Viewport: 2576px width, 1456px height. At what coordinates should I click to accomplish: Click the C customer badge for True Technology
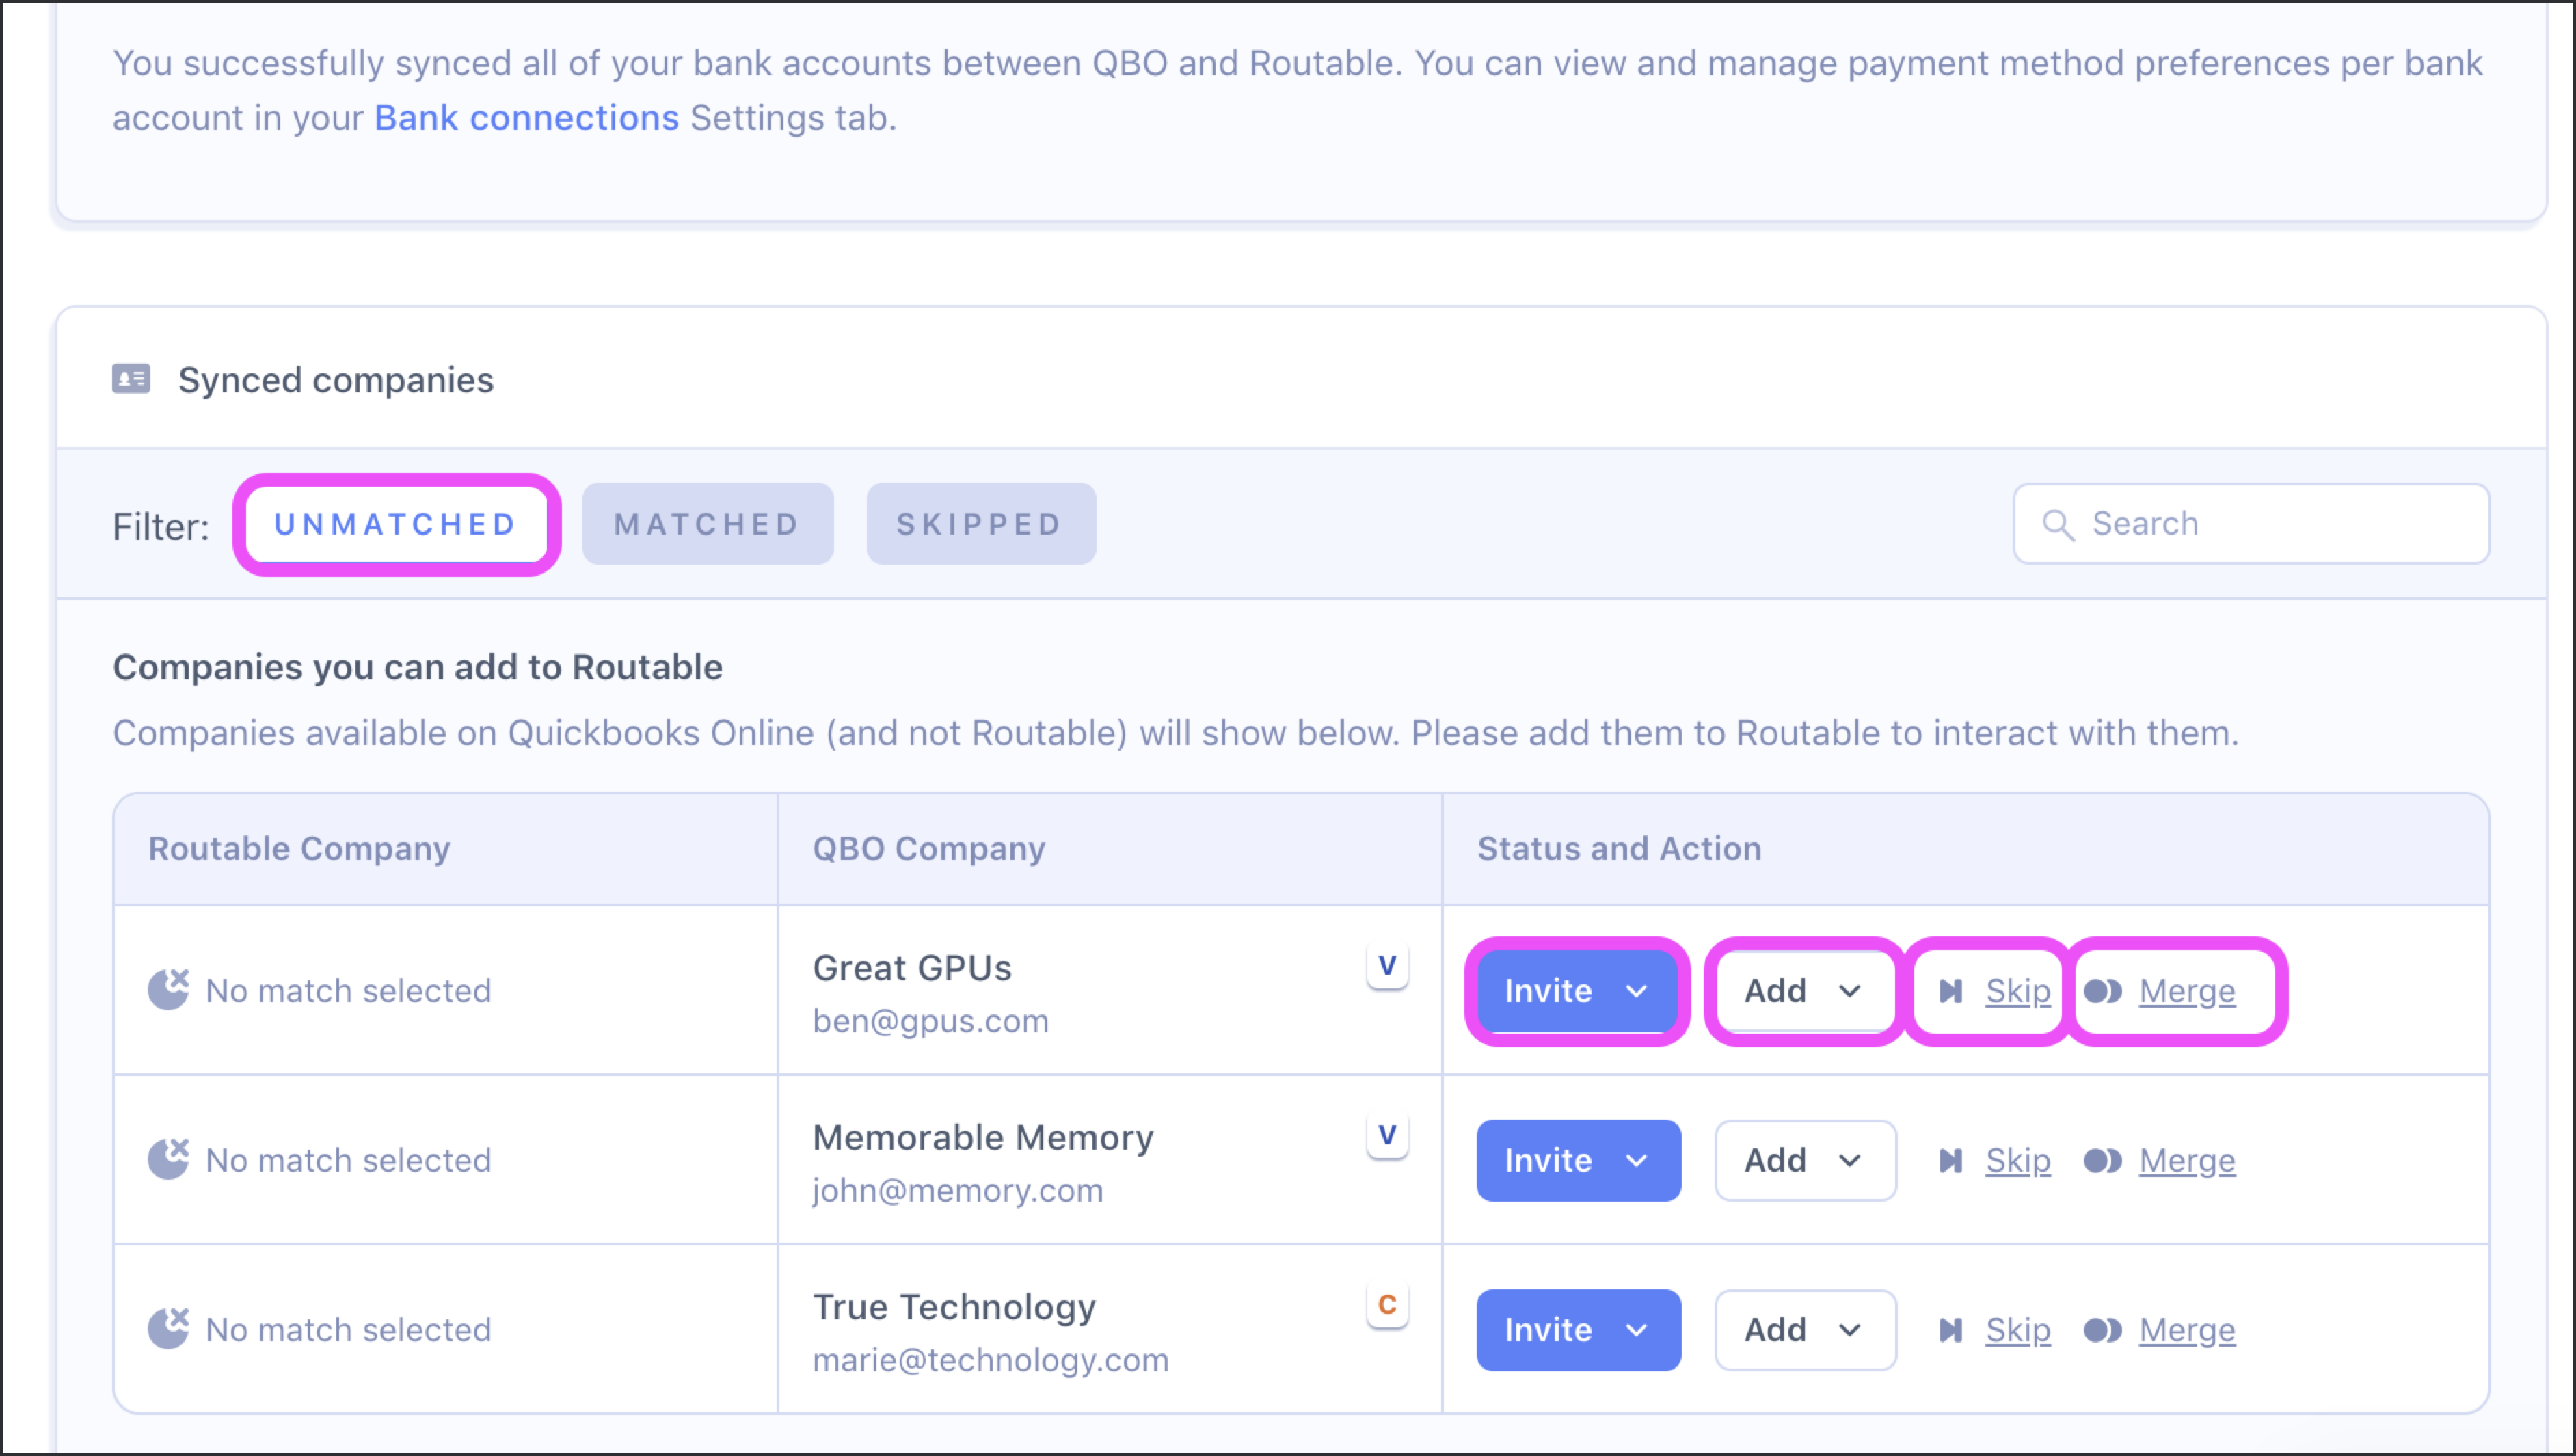pyautogui.click(x=1387, y=1305)
